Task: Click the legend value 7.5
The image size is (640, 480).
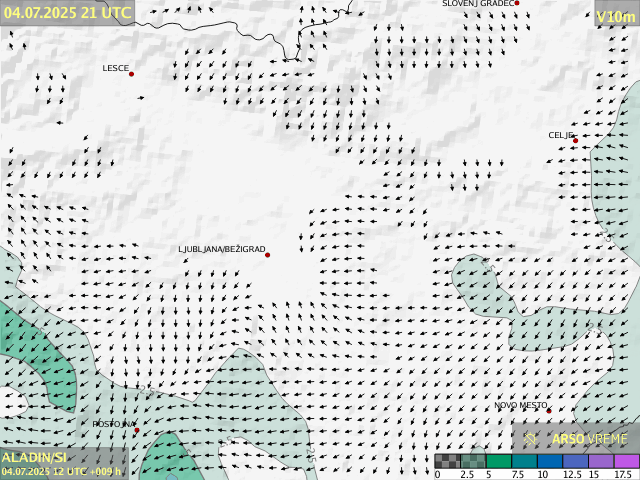Action: coord(518,474)
